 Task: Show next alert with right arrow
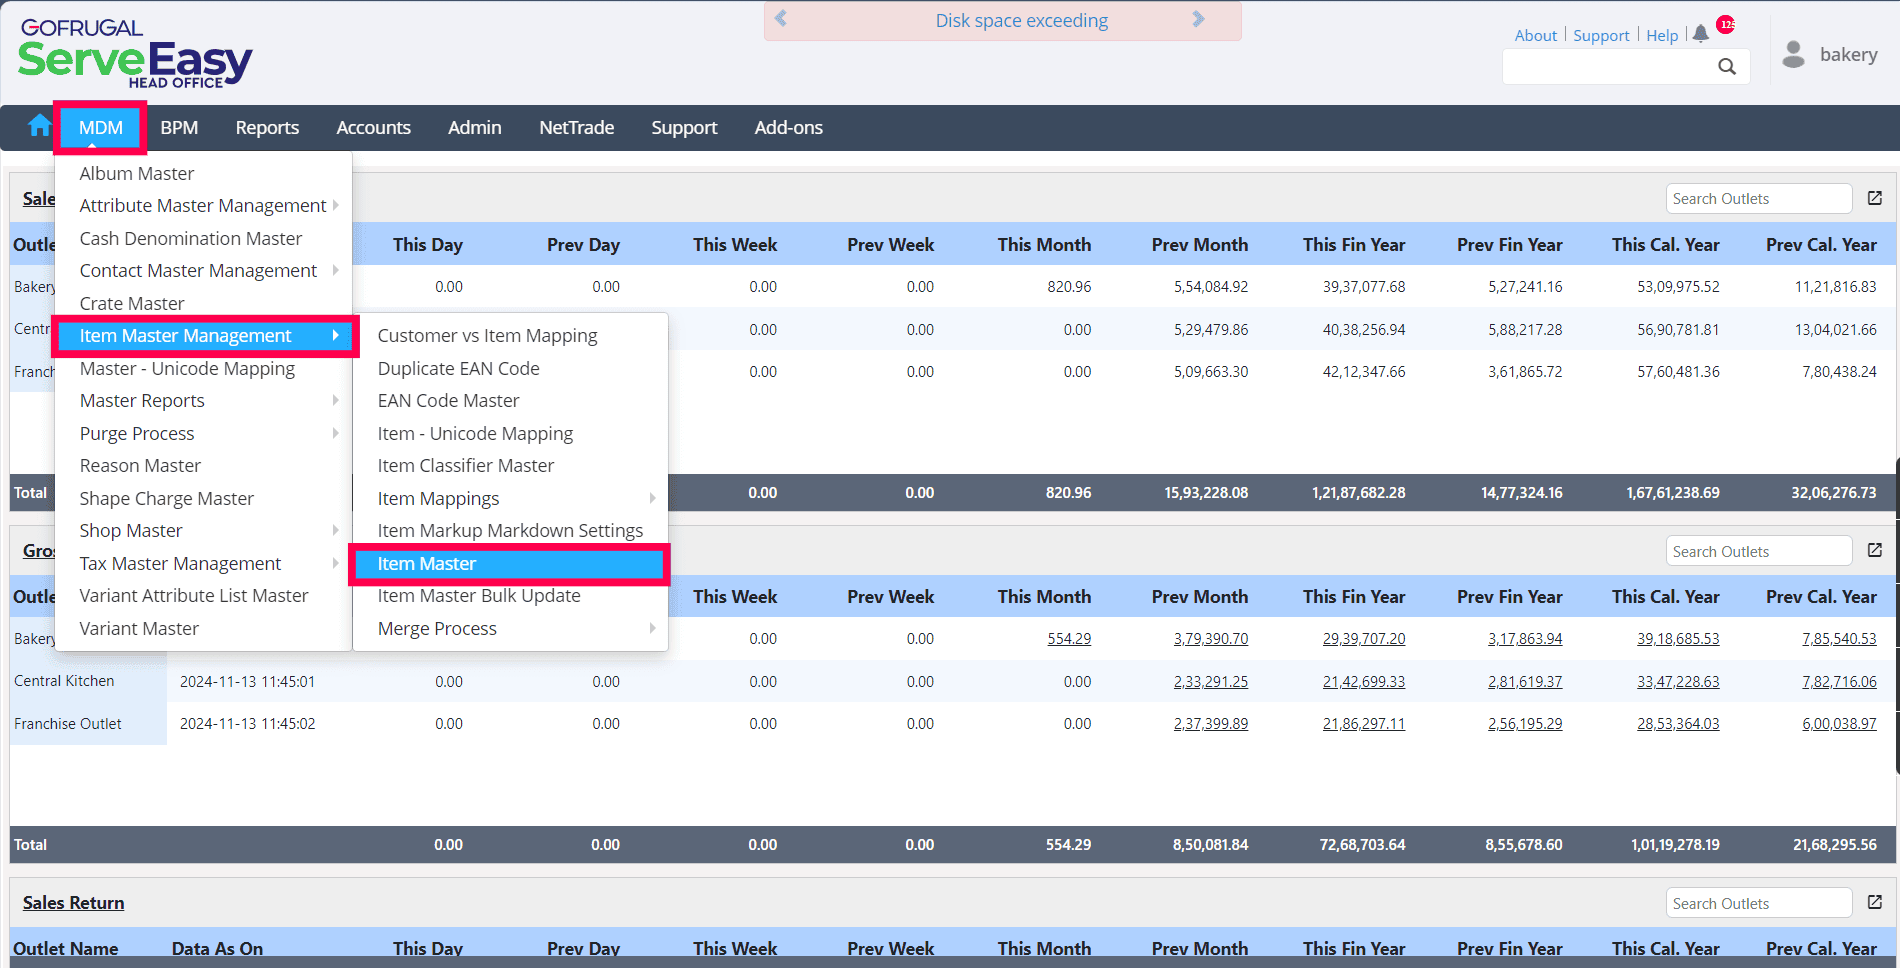(1199, 19)
